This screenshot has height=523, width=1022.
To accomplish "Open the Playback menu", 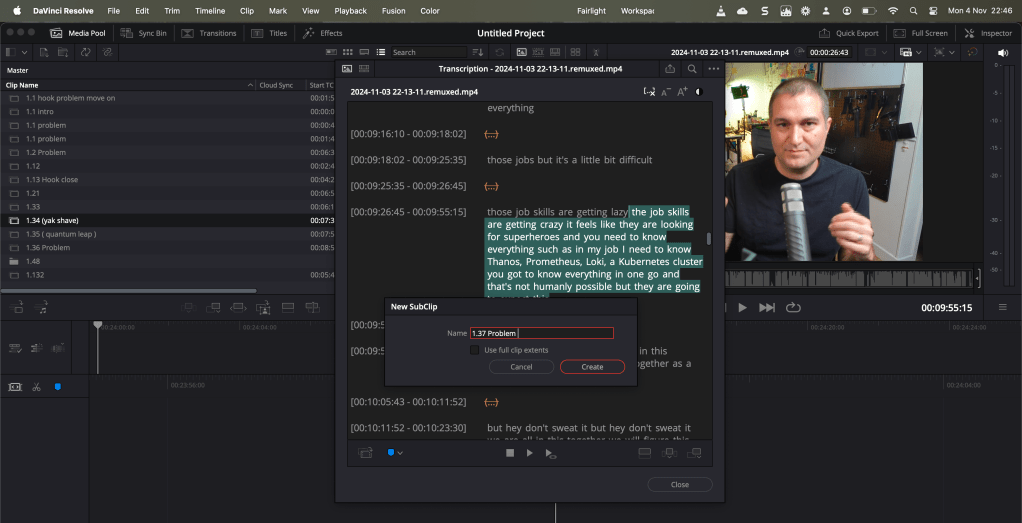I will [x=351, y=10].
